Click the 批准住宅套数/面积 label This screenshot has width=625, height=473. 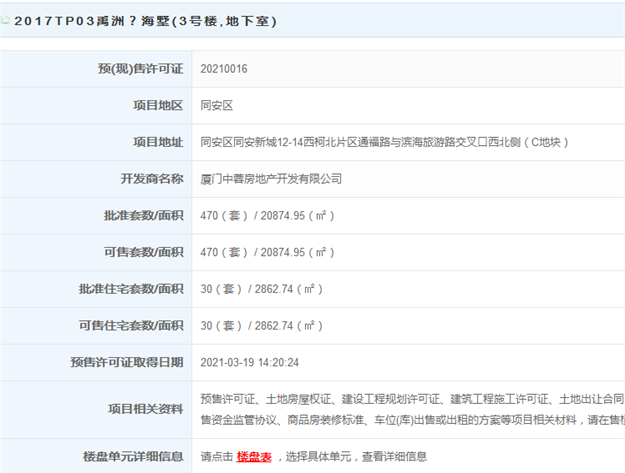click(131, 289)
